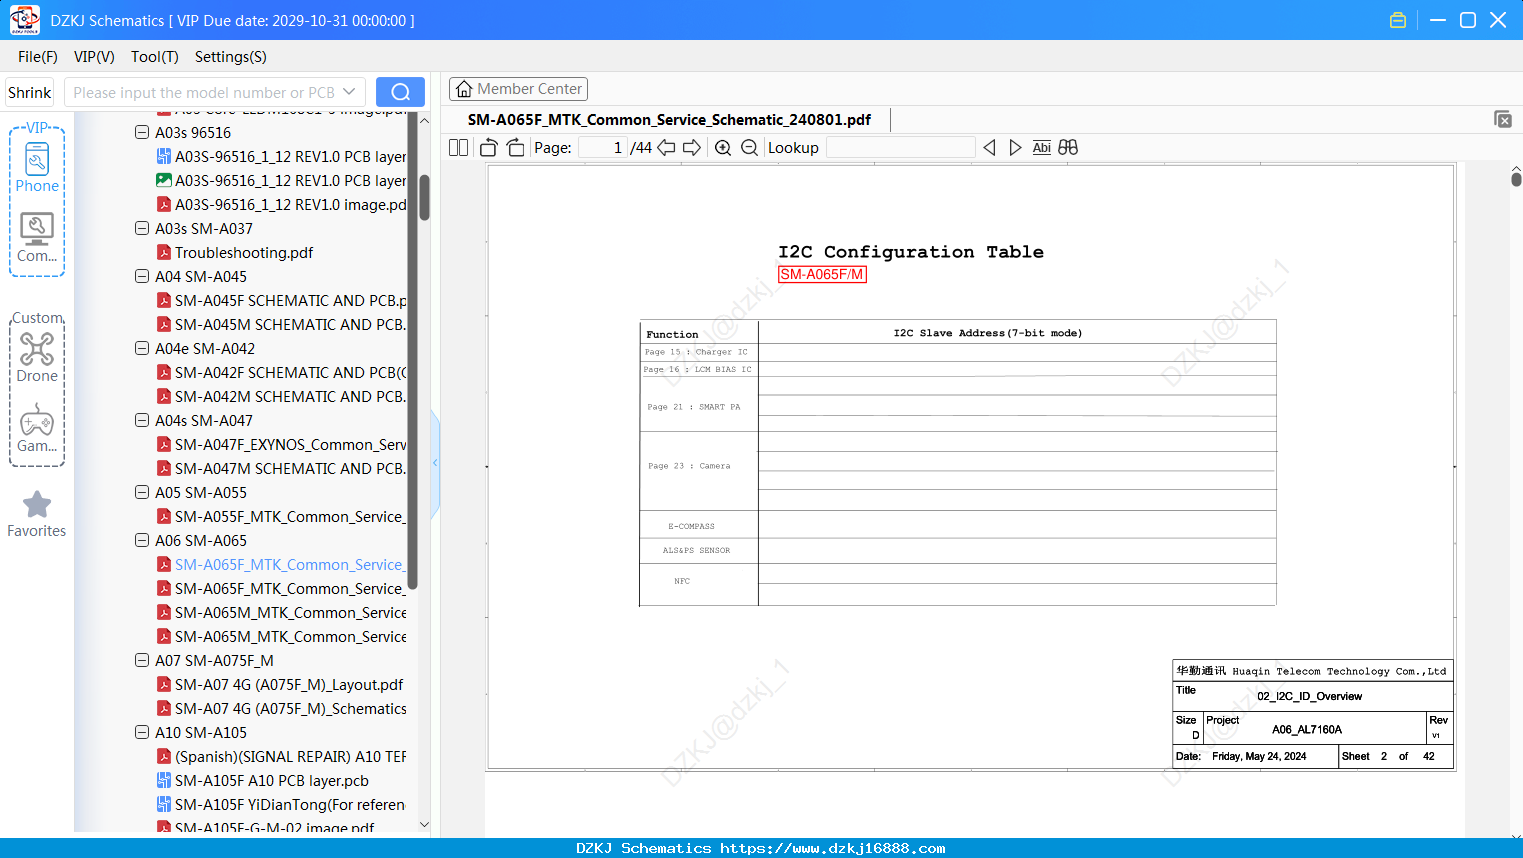Open Favorites star icon

pos(37,514)
